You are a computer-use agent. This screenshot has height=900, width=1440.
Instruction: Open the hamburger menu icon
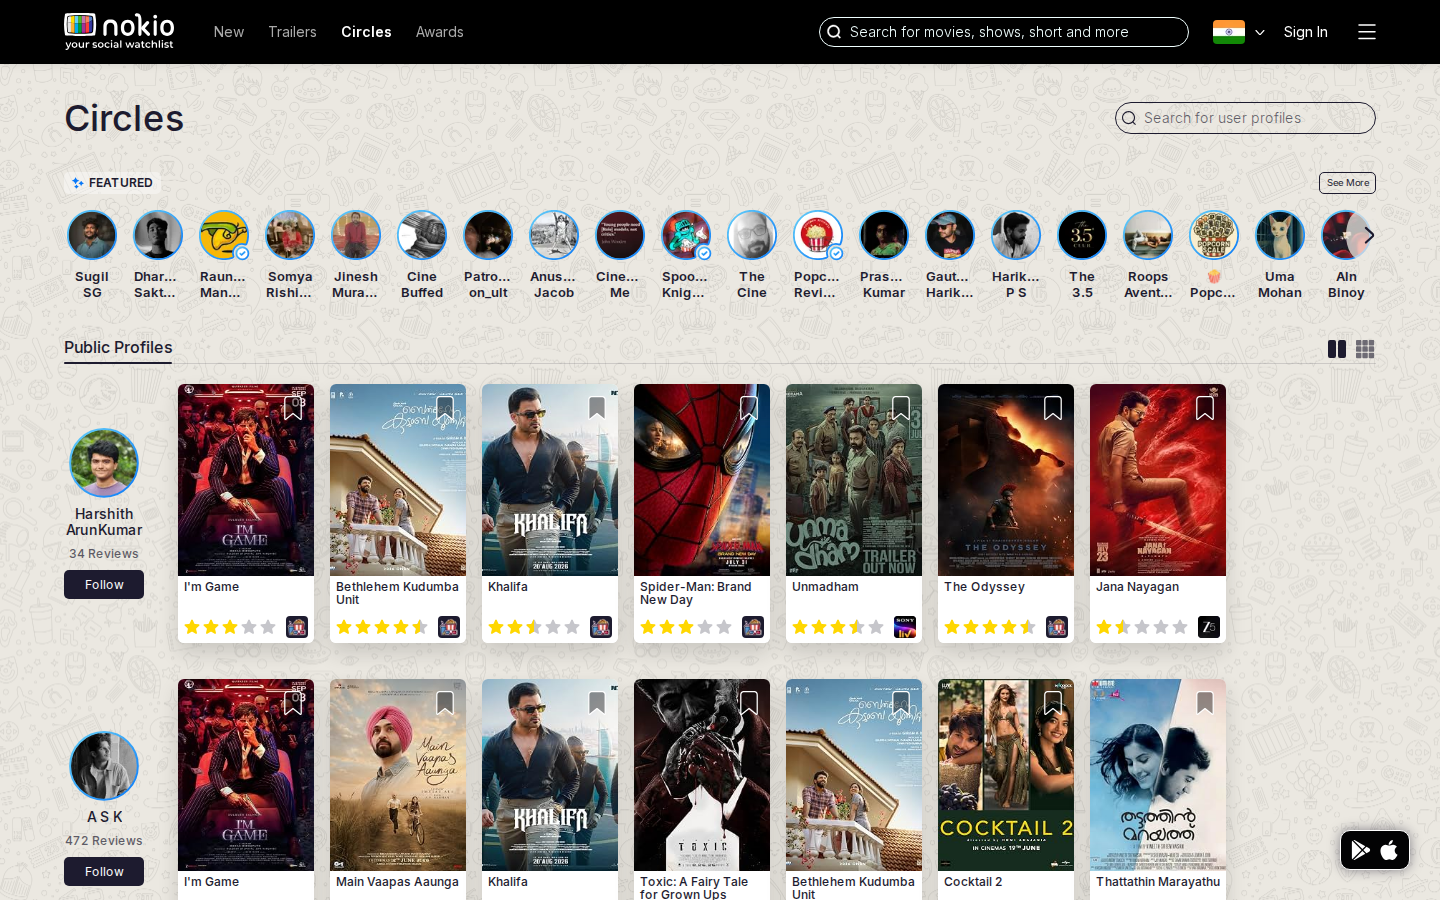point(1367,32)
